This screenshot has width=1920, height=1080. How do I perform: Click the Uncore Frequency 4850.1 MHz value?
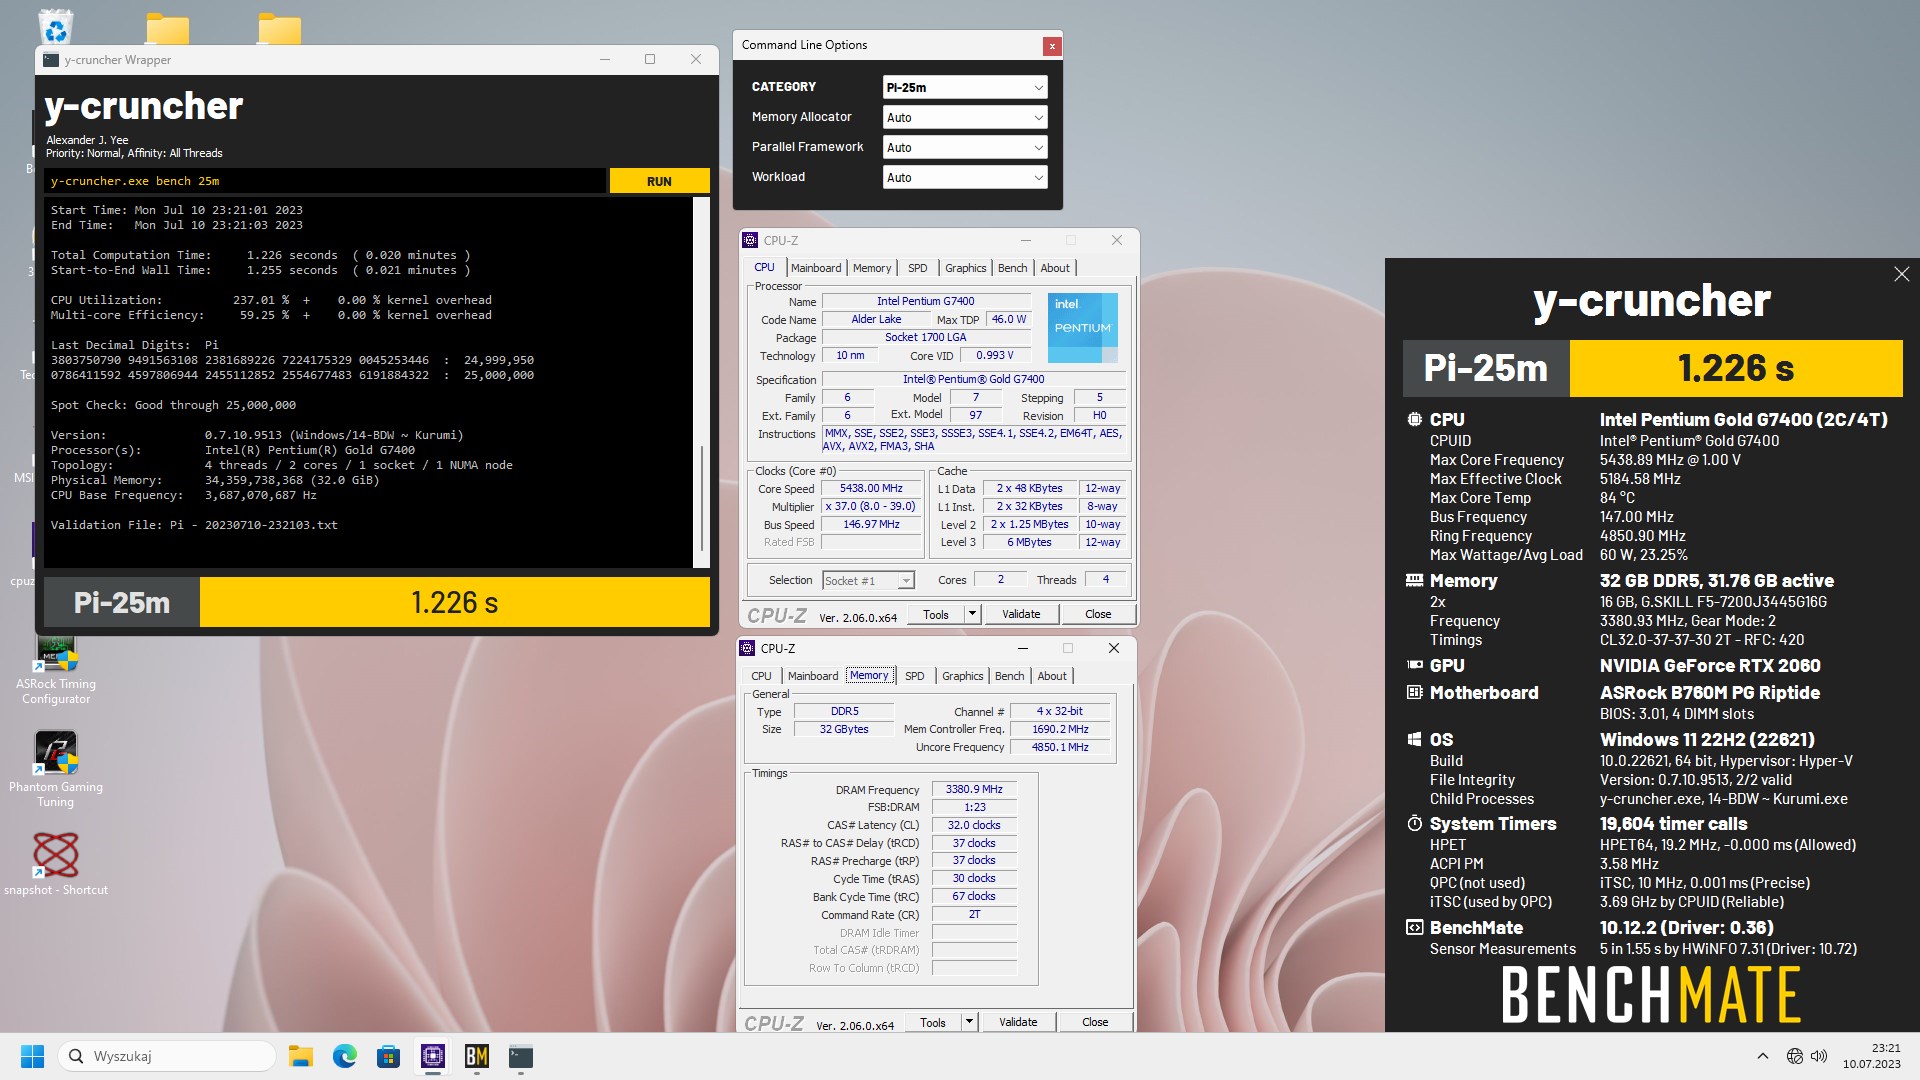[1060, 747]
